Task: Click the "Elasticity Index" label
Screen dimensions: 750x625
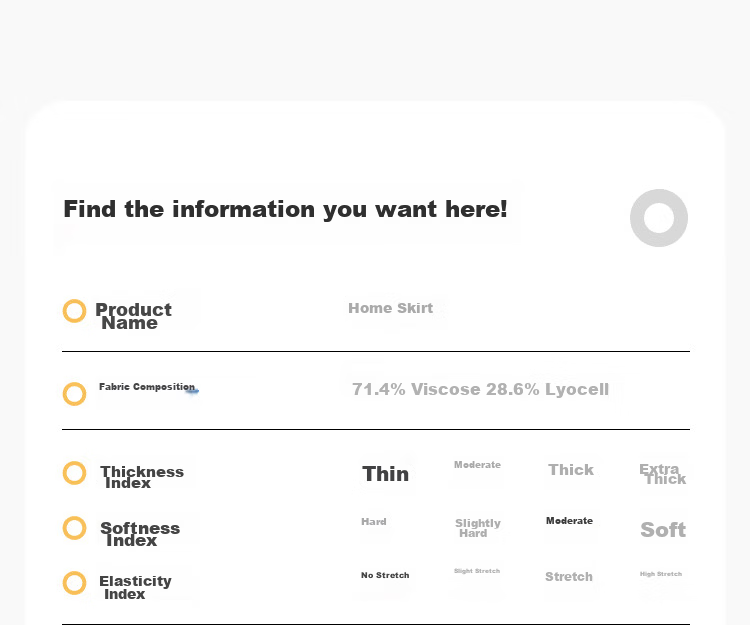Action: pyautogui.click(x=135, y=587)
